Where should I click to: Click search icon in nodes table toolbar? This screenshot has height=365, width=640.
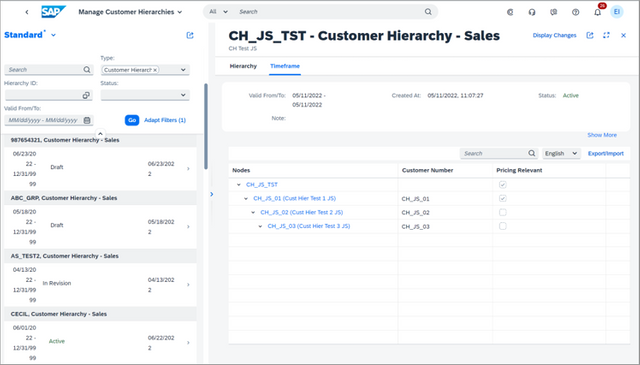tap(532, 154)
